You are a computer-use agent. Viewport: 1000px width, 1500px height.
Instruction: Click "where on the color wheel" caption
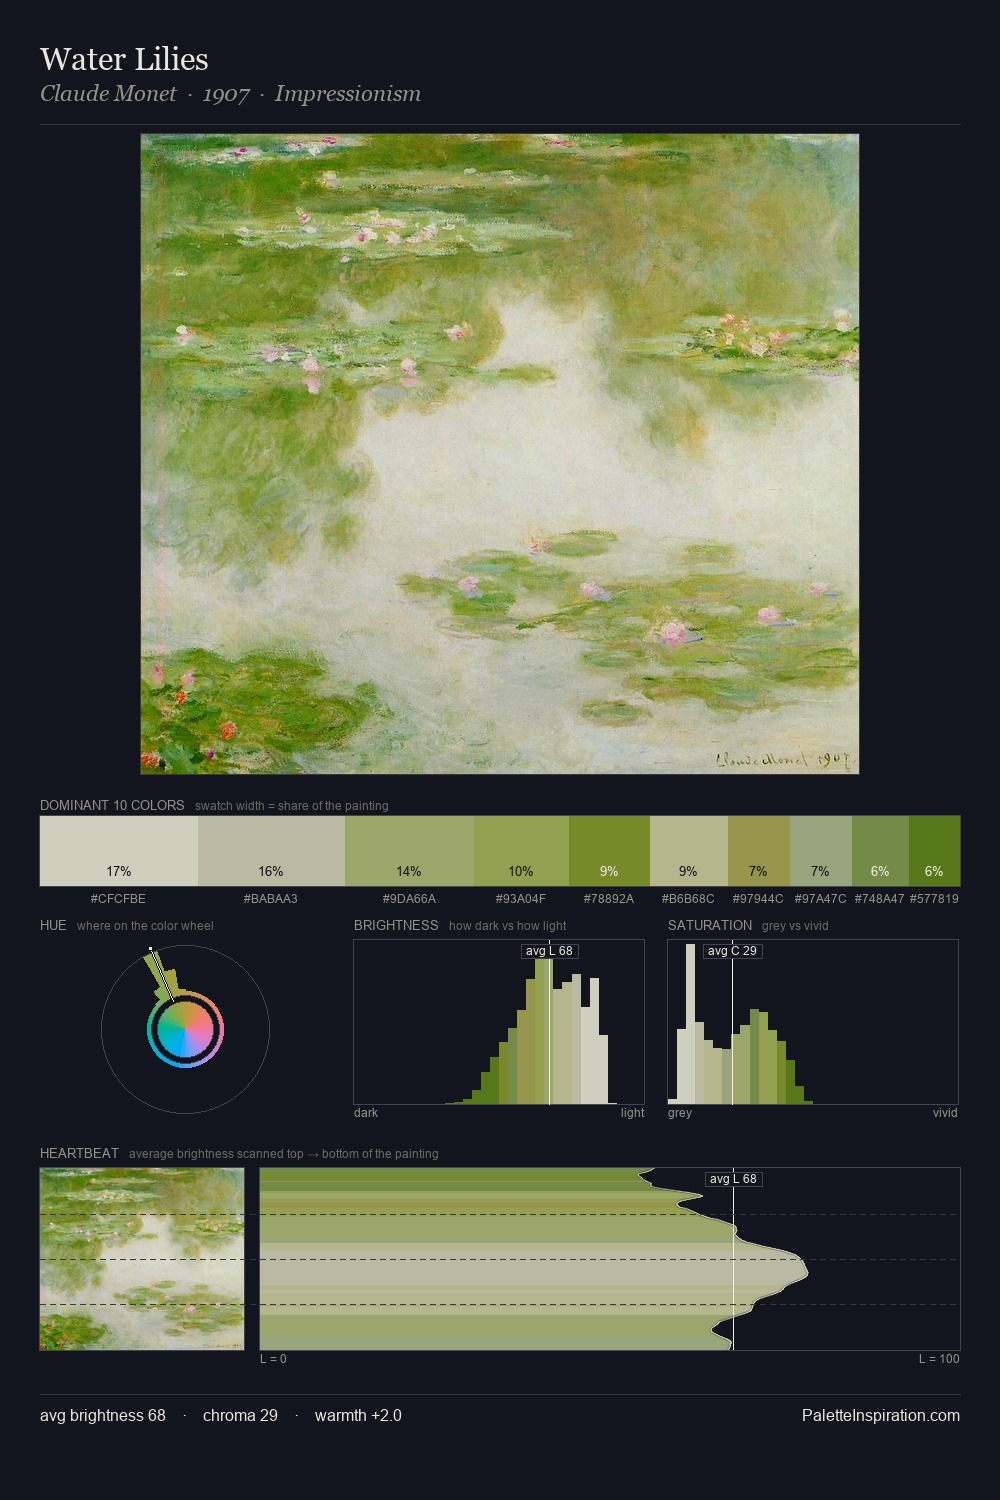145,926
